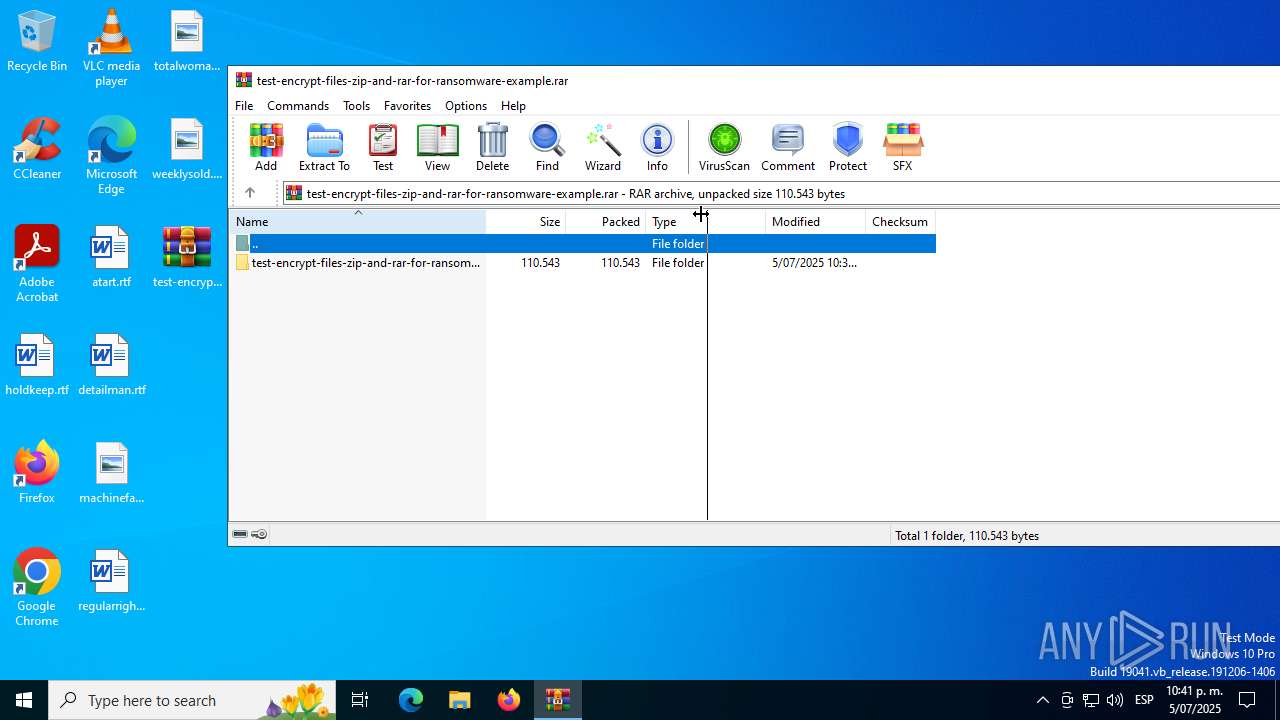Select the VLC media player desktop icon

[x=111, y=47]
